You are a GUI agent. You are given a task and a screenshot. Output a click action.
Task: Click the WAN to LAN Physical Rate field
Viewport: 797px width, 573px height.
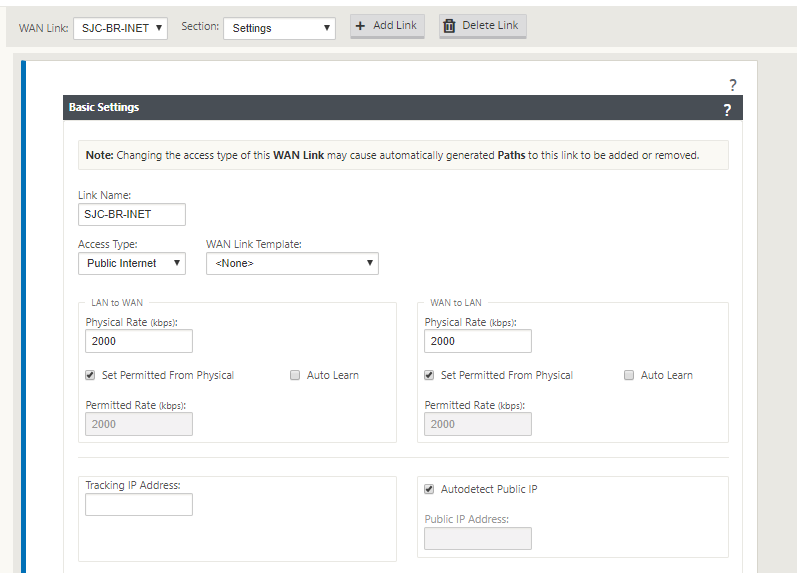pyautogui.click(x=478, y=341)
